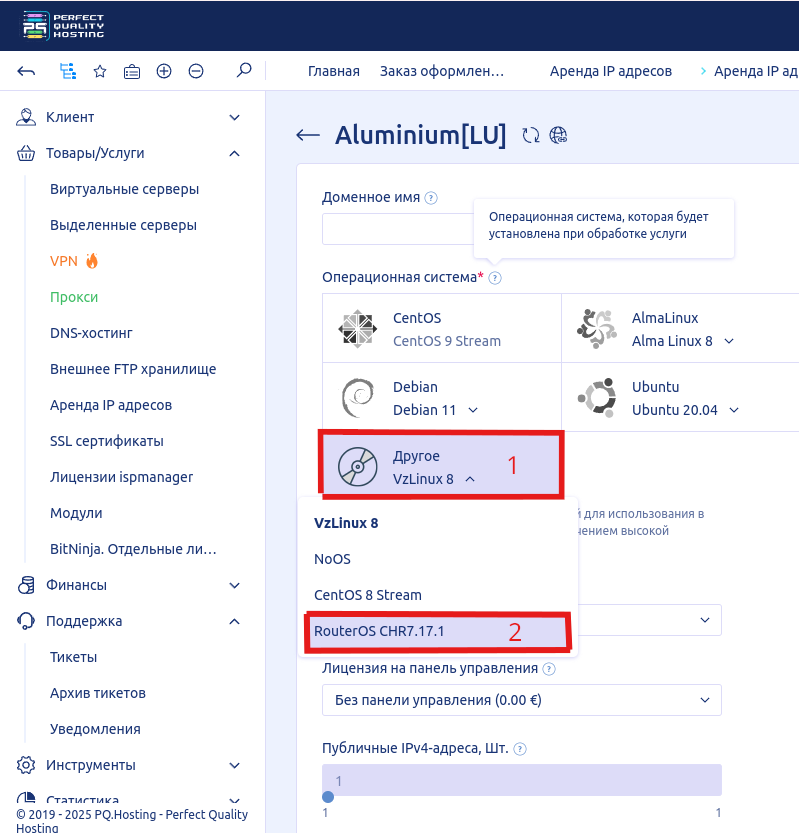Switch to the Заказ оформлен… tab
Screen dimensions: 799x833
(x=442, y=71)
